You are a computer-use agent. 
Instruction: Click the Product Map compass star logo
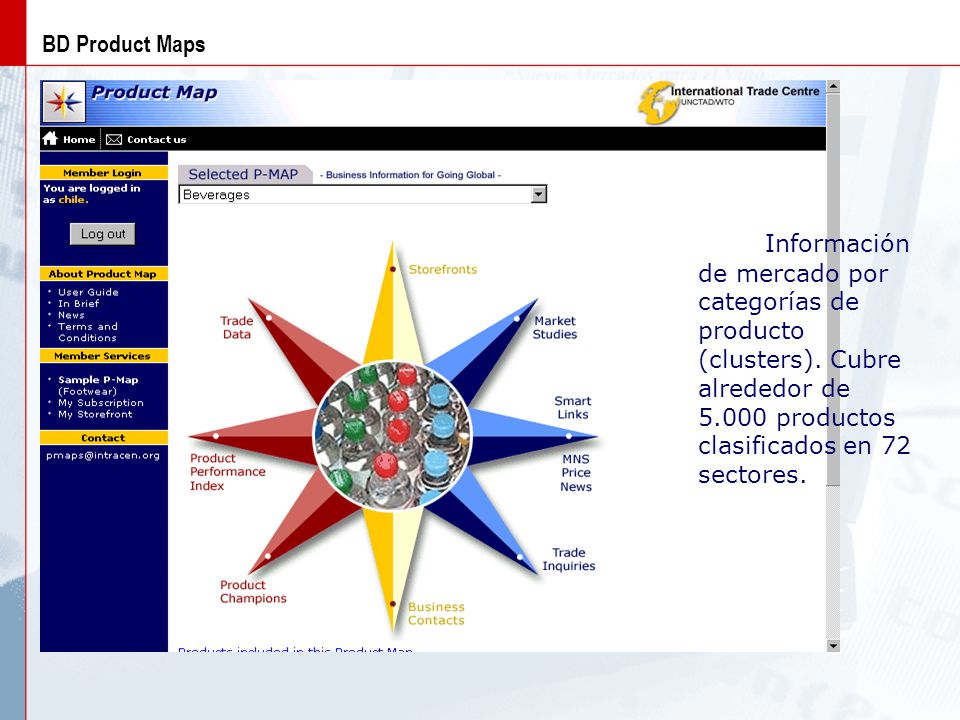click(x=64, y=102)
